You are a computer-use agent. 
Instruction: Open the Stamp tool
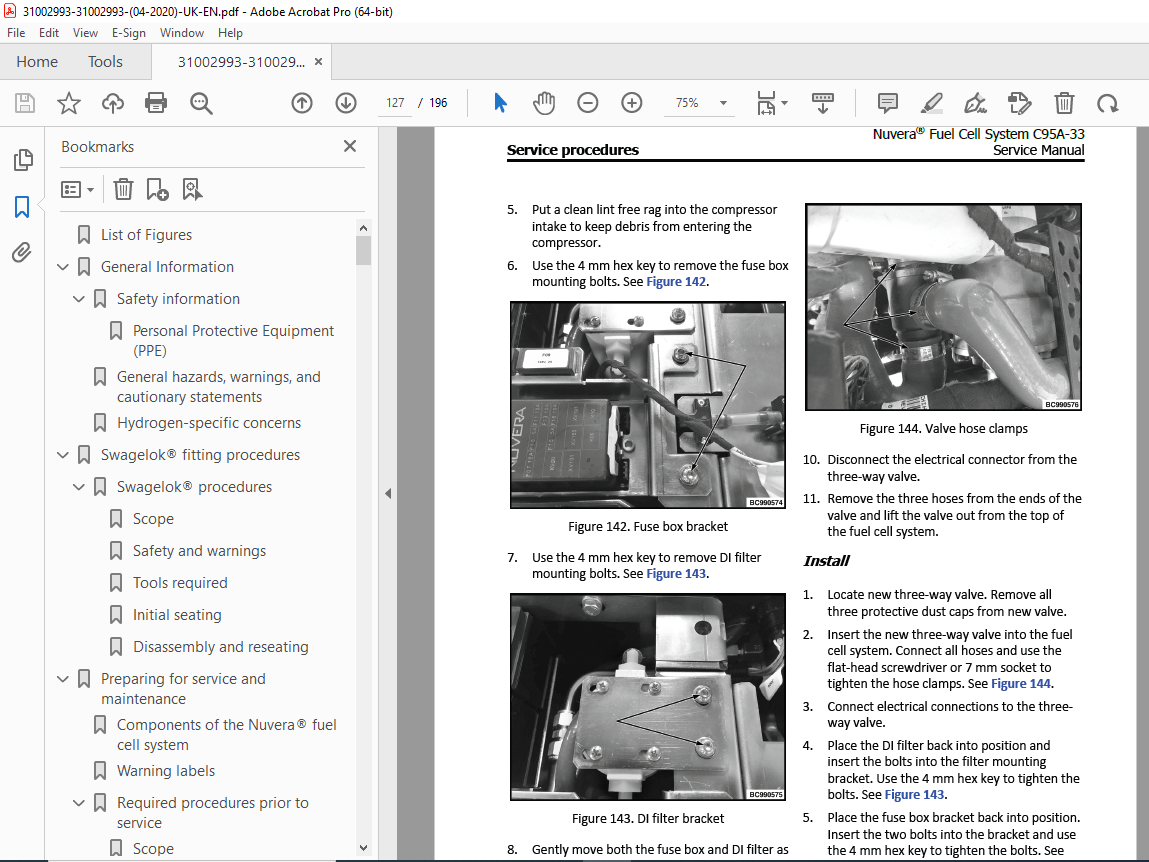(1019, 103)
